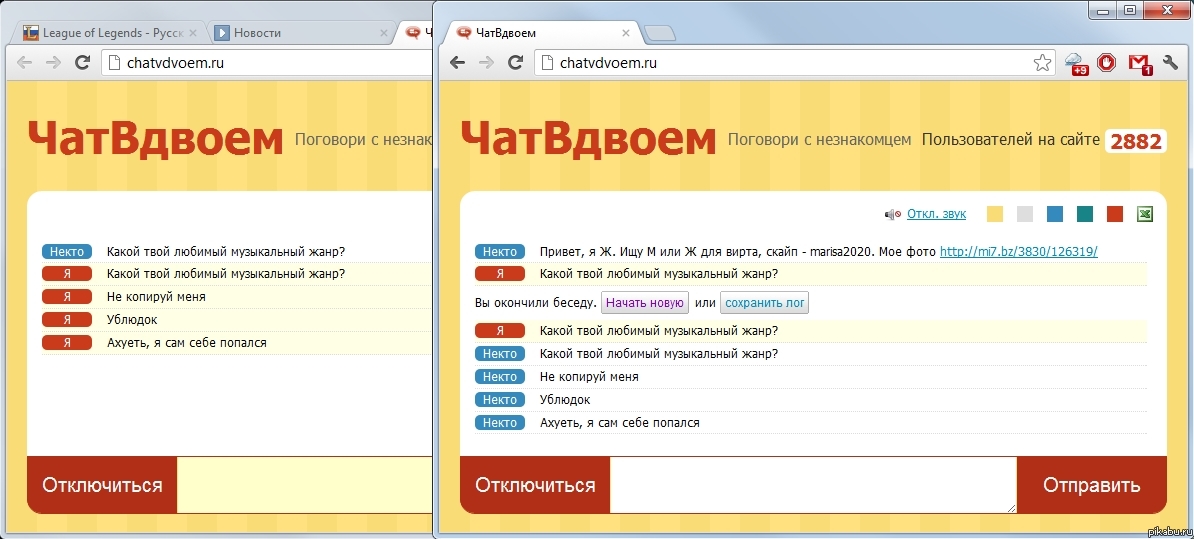Close the Новости tab
This screenshot has height=539, width=1194.
(x=383, y=33)
